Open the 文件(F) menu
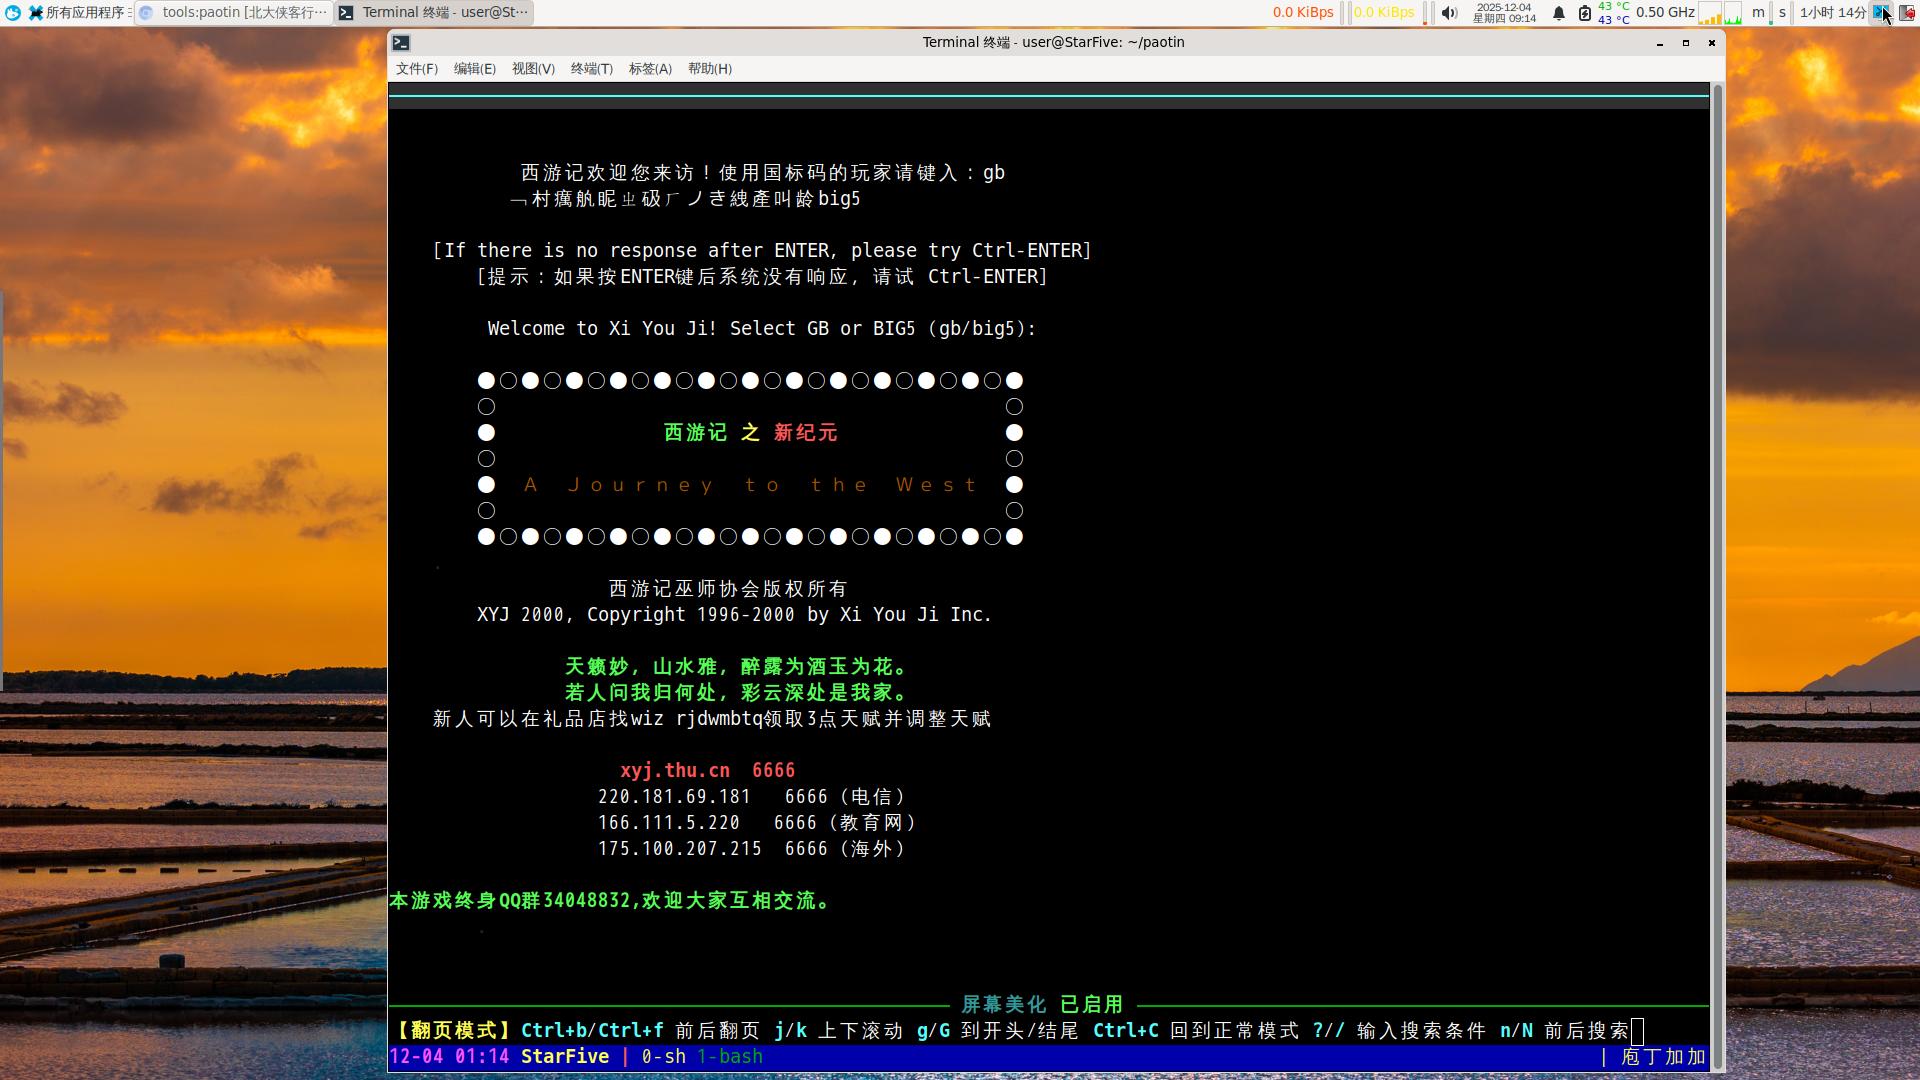The width and height of the screenshot is (1920, 1080). click(416, 69)
